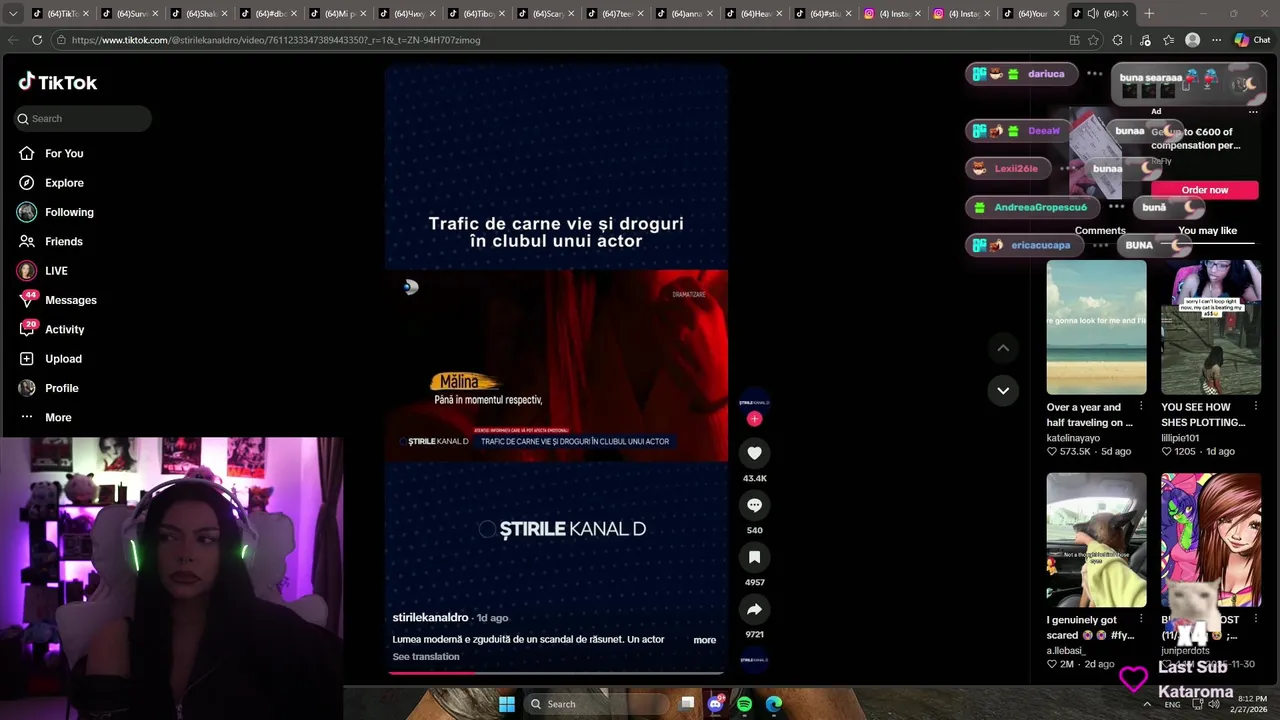Open the I genuinely got scared thumbnail

(1096, 540)
